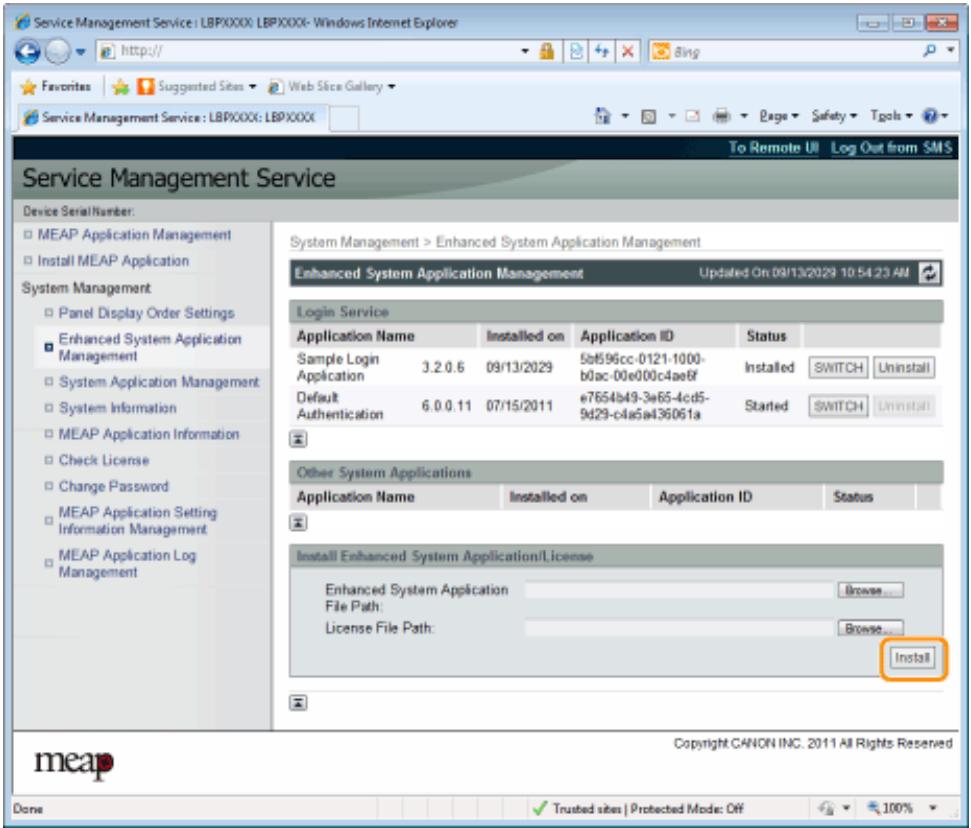This screenshot has width=971, height=828.
Task: Expand the Web Slice Gallery dropdown
Action: [x=391, y=87]
